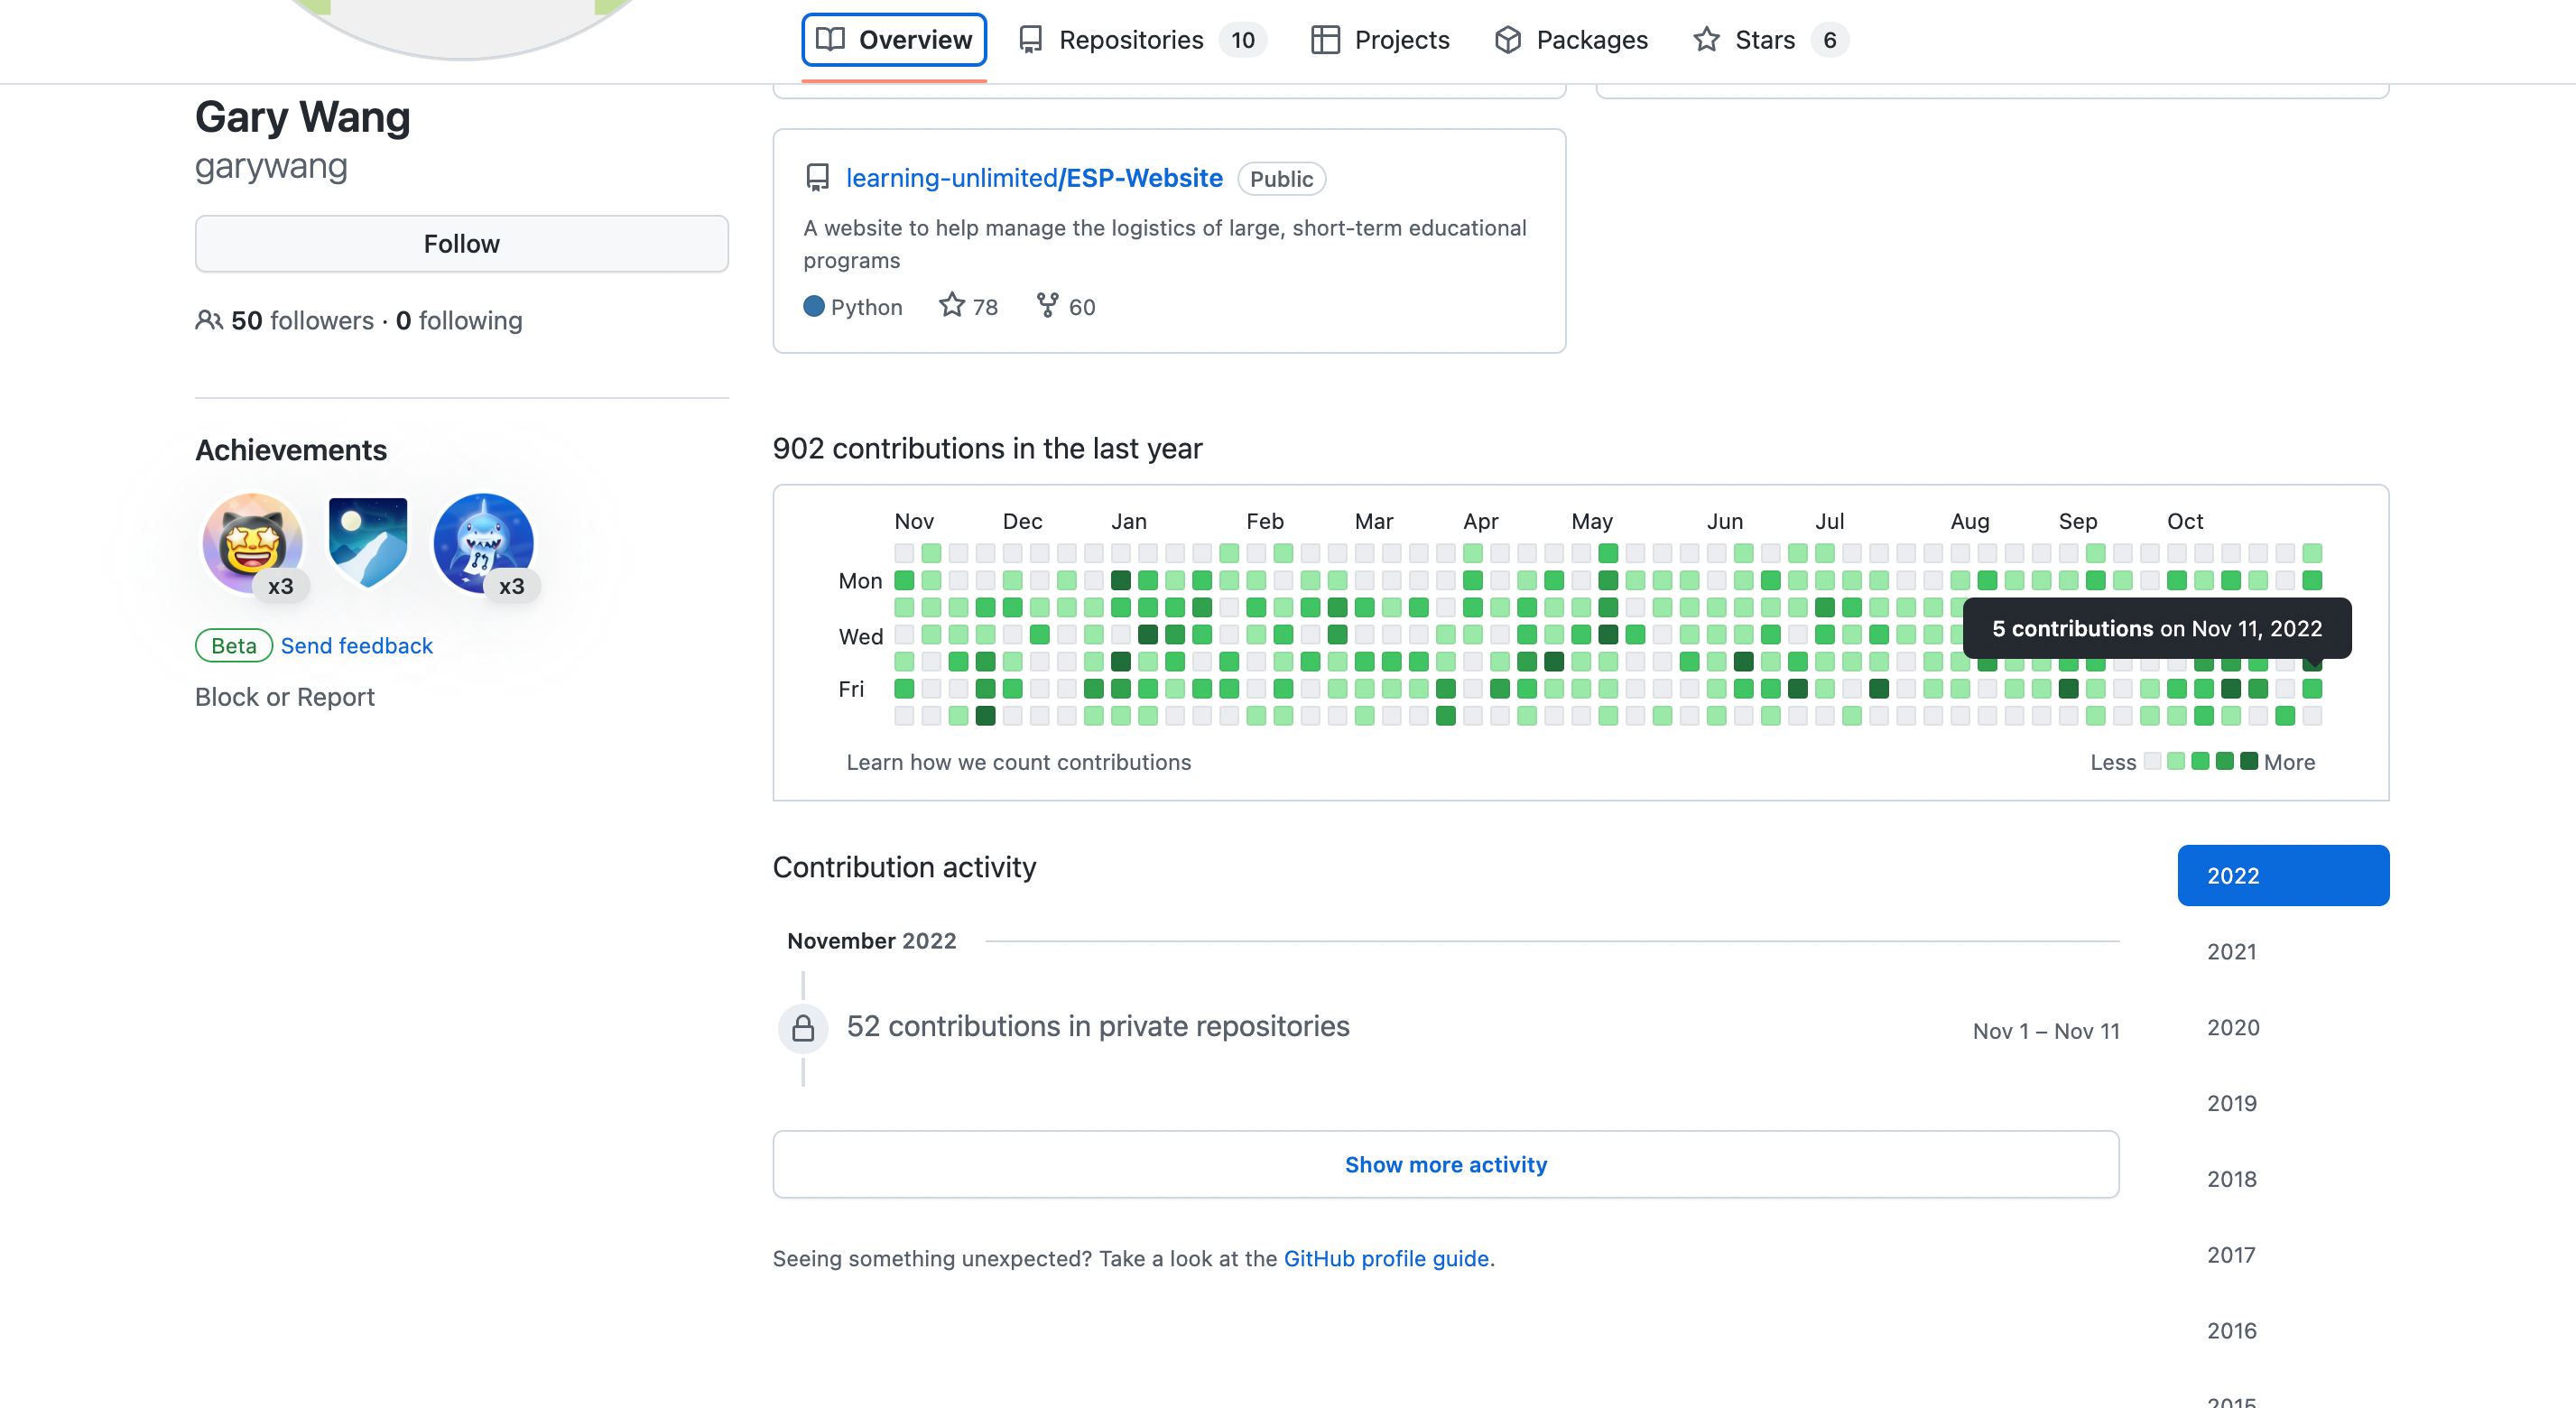Follow Gary Wang
The height and width of the screenshot is (1408, 2576).
coord(461,244)
